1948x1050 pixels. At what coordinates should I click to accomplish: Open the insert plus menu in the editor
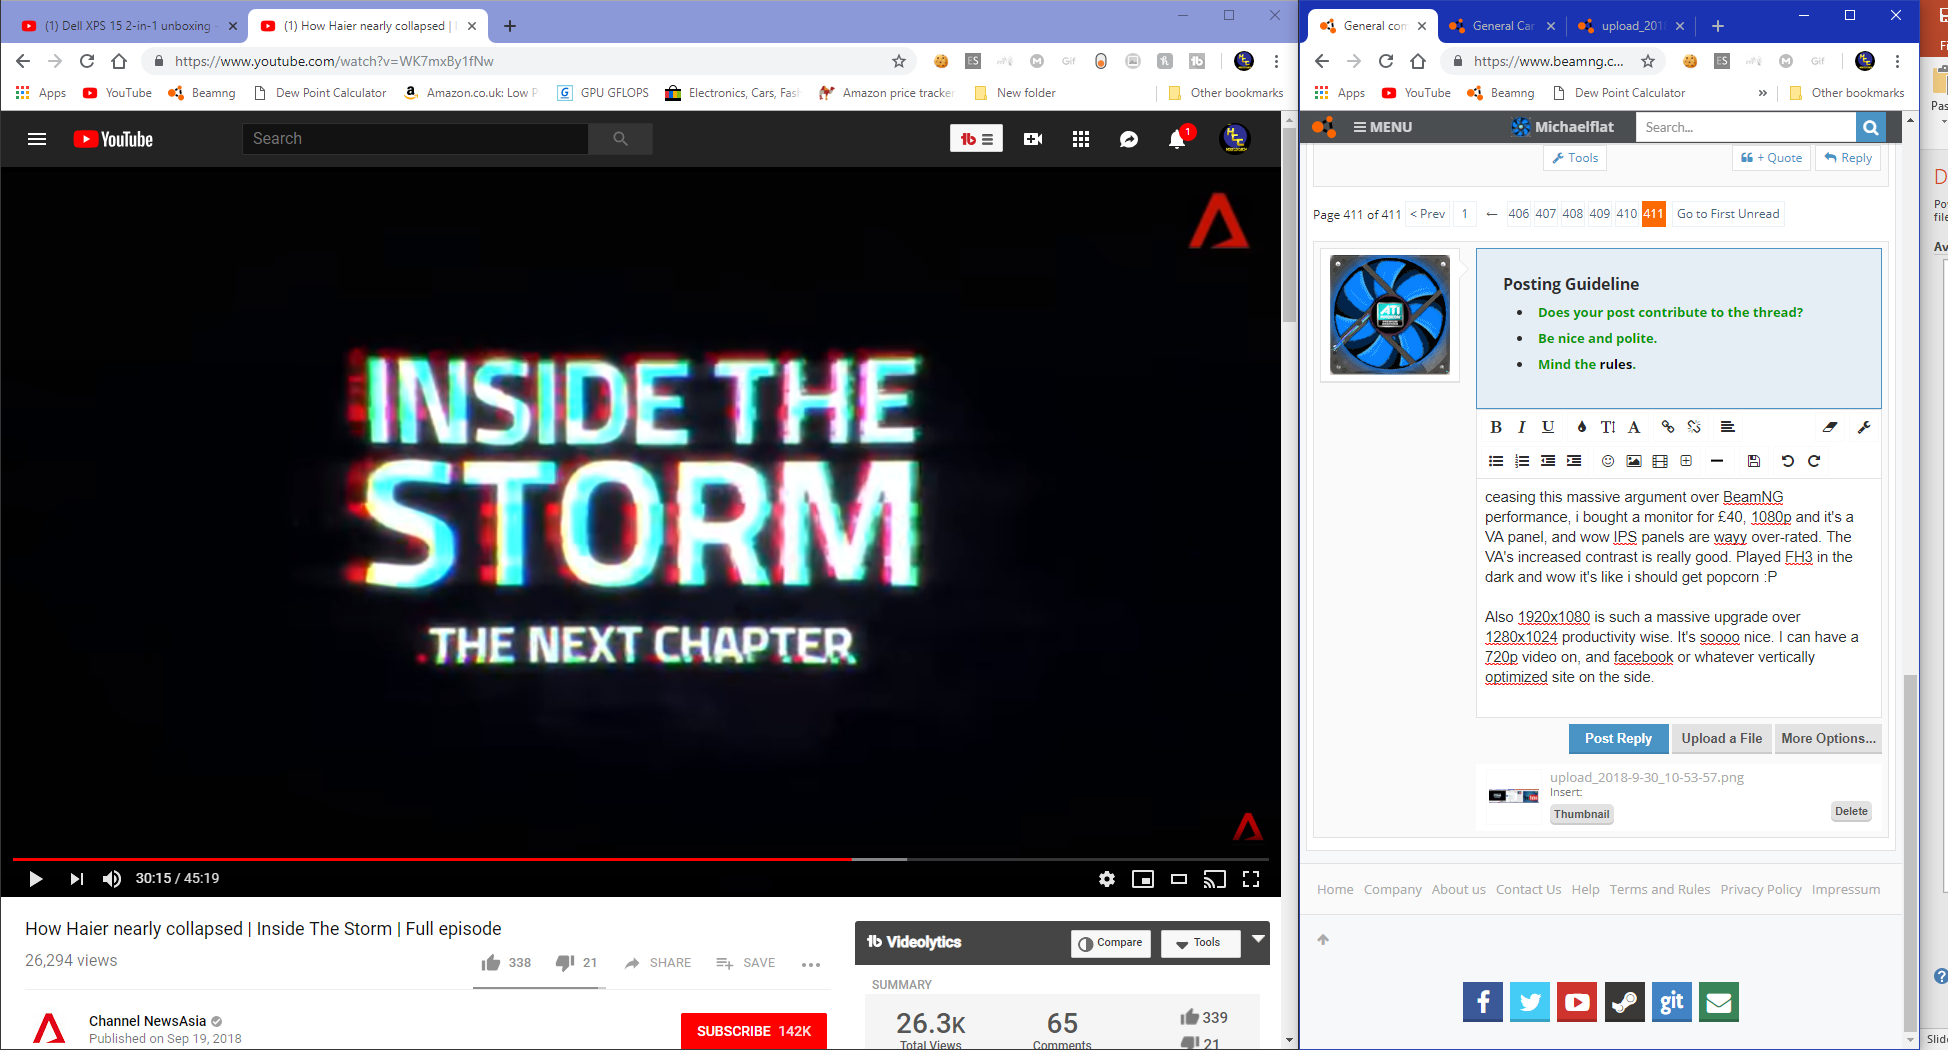point(1686,461)
